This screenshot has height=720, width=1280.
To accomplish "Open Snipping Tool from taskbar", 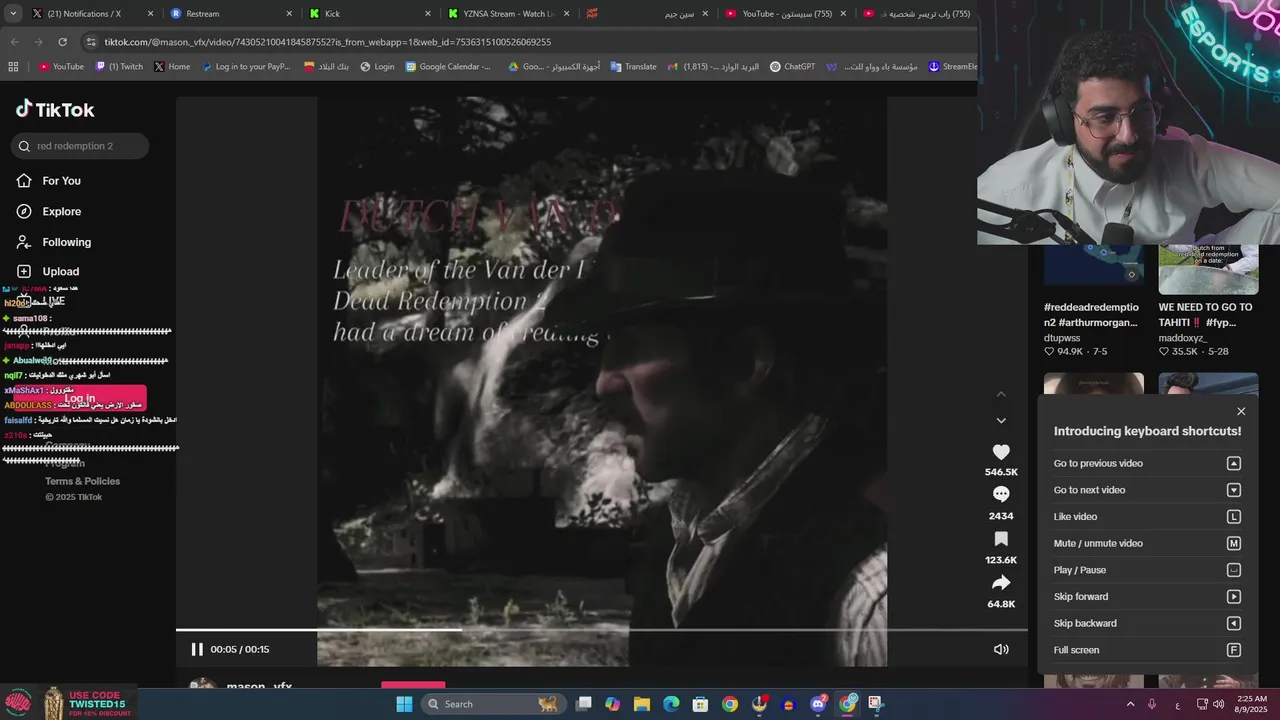I will click(x=877, y=704).
